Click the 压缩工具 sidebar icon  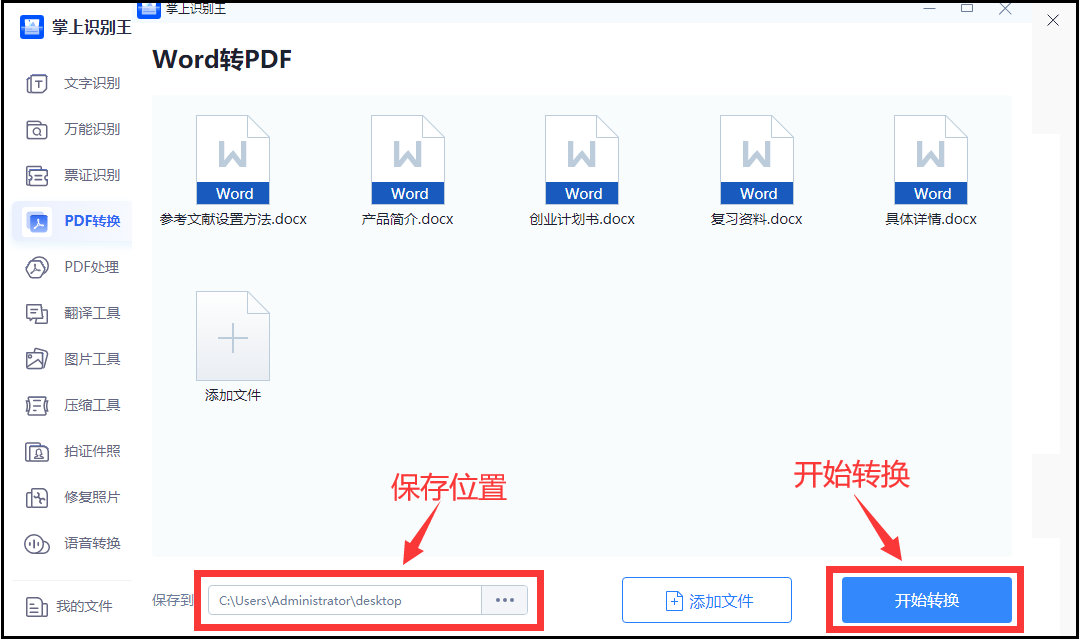tap(37, 406)
